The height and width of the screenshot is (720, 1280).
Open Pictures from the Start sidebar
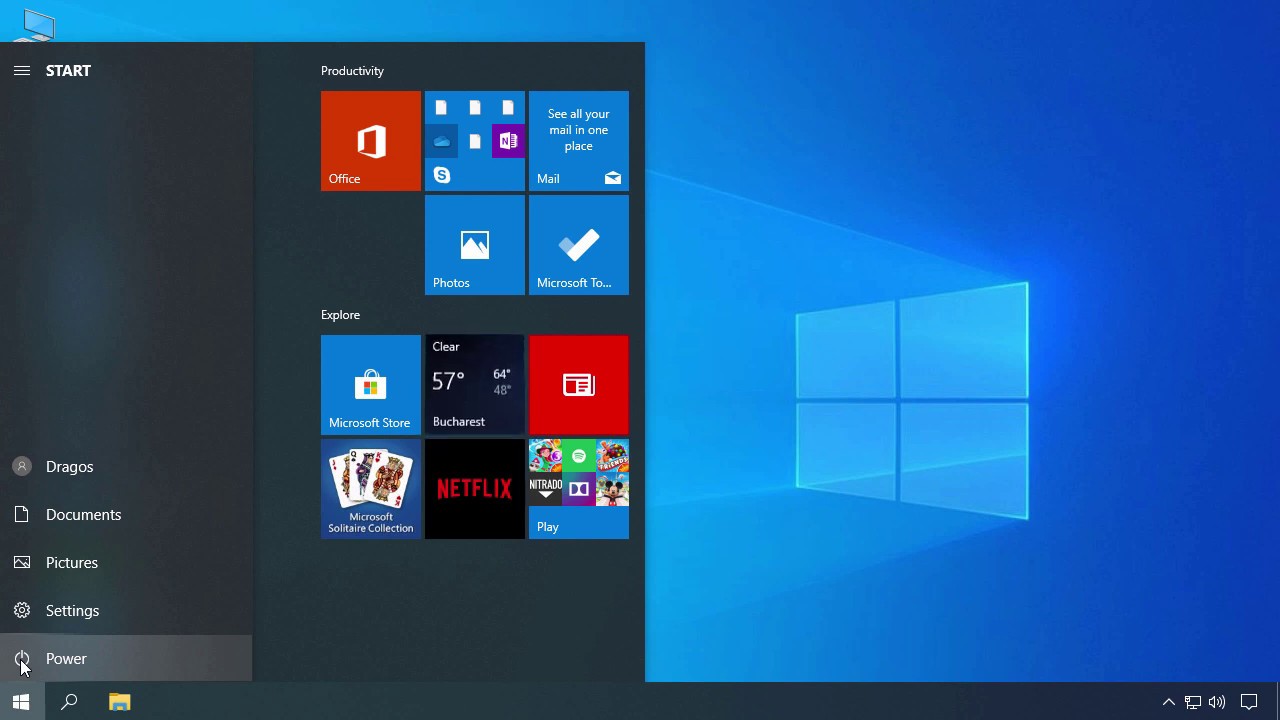pyautogui.click(x=71, y=562)
